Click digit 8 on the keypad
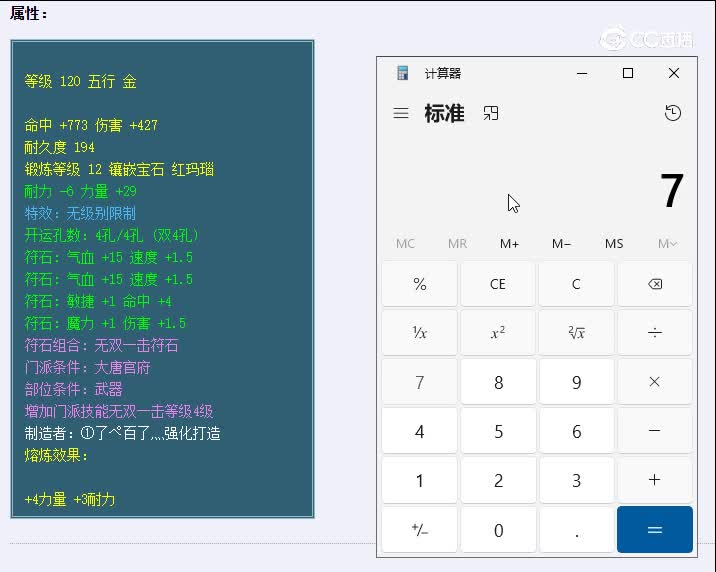This screenshot has height=572, width=716. tap(498, 382)
